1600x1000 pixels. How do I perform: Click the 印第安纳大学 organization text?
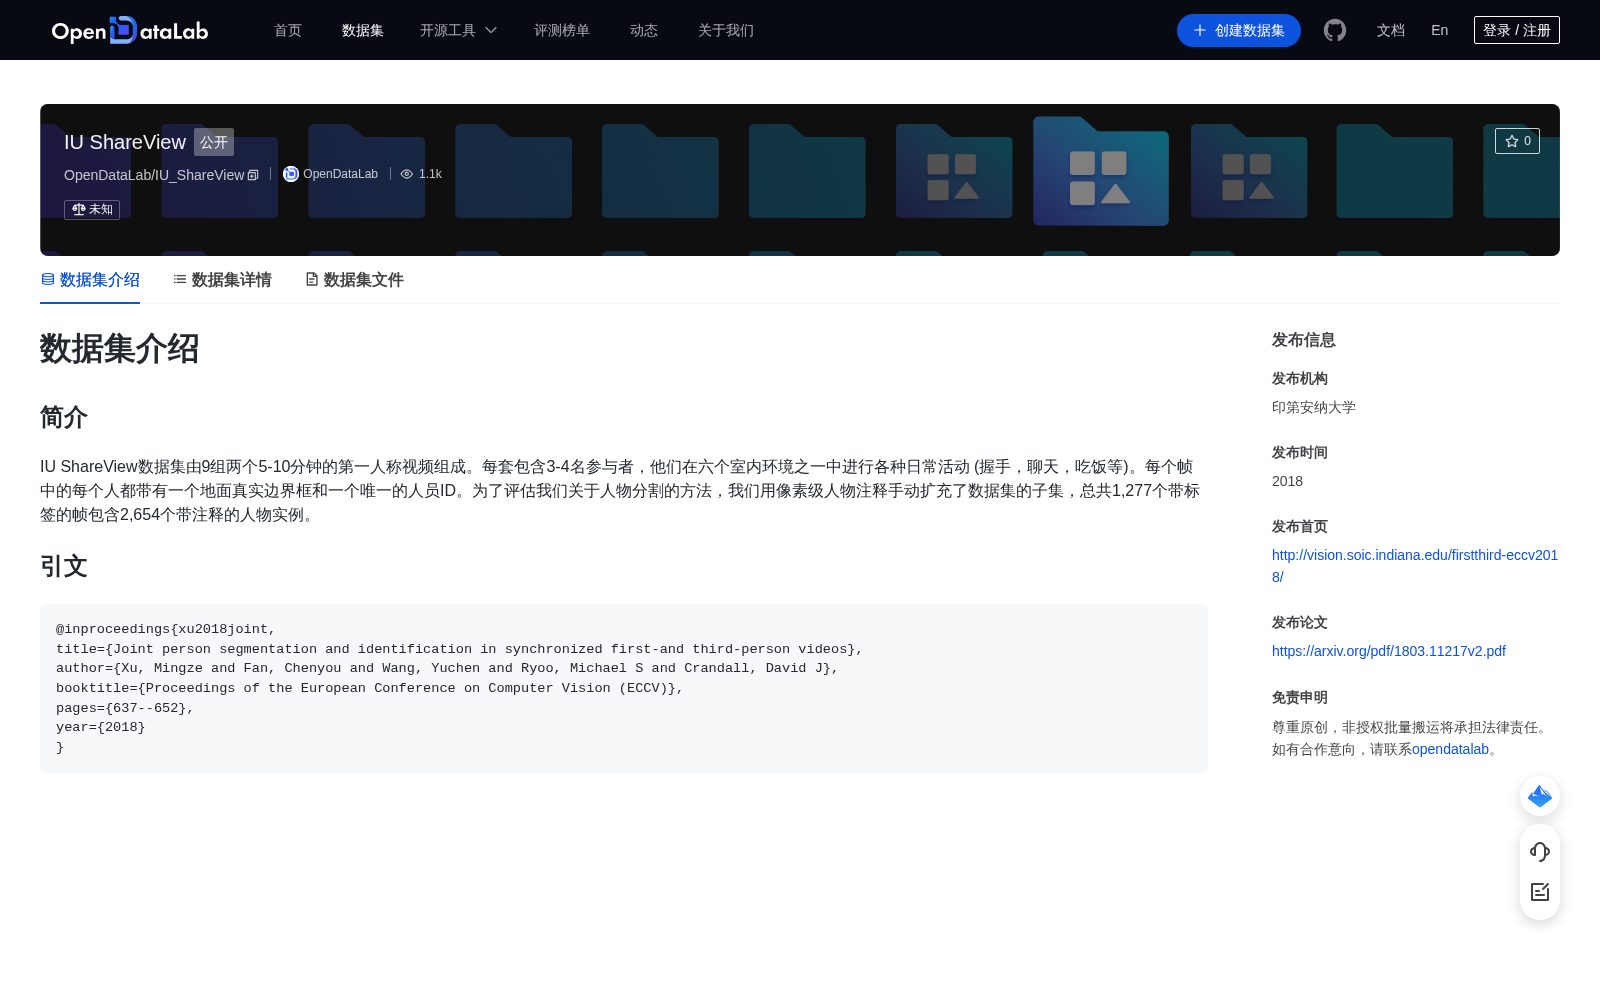tap(1314, 407)
